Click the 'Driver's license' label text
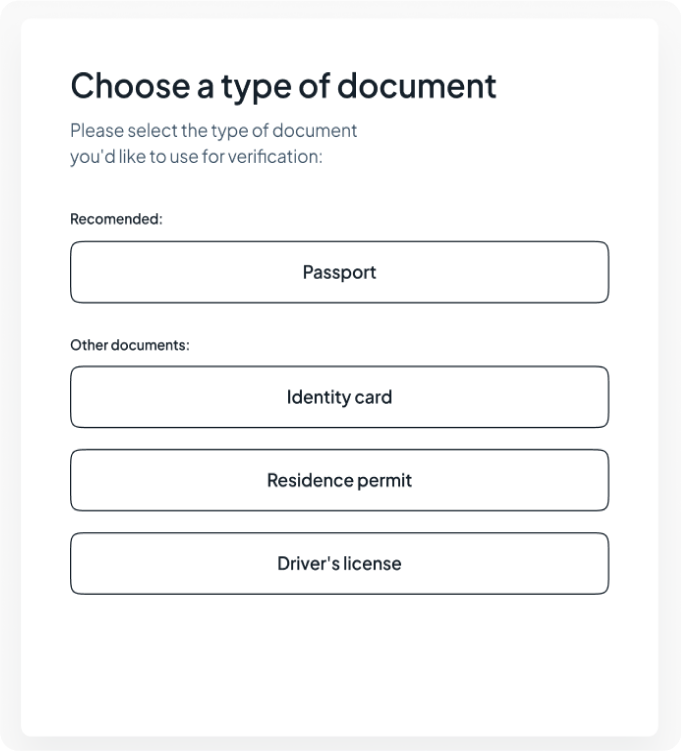 [340, 564]
